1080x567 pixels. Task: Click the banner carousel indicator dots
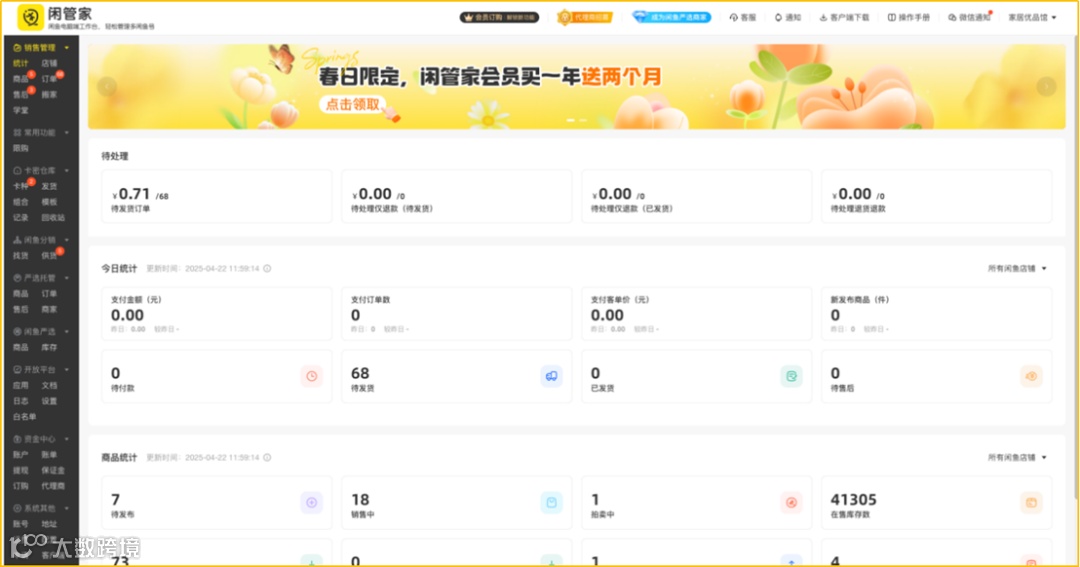[577, 120]
